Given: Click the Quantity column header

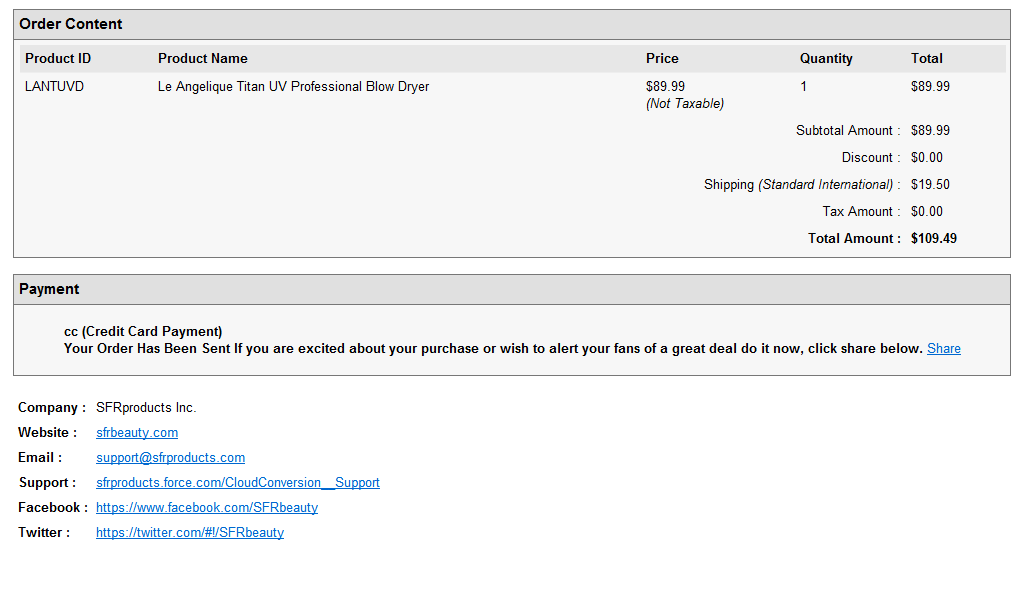Looking at the screenshot, I should (x=826, y=59).
